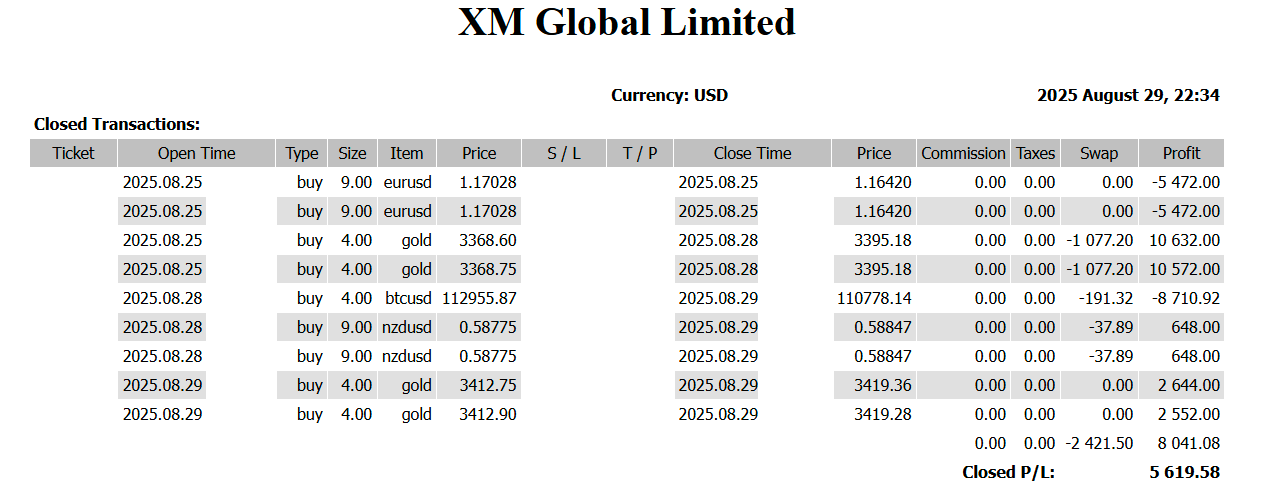1267x487 pixels.
Task: Select the Profit column header
Action: [x=1181, y=153]
